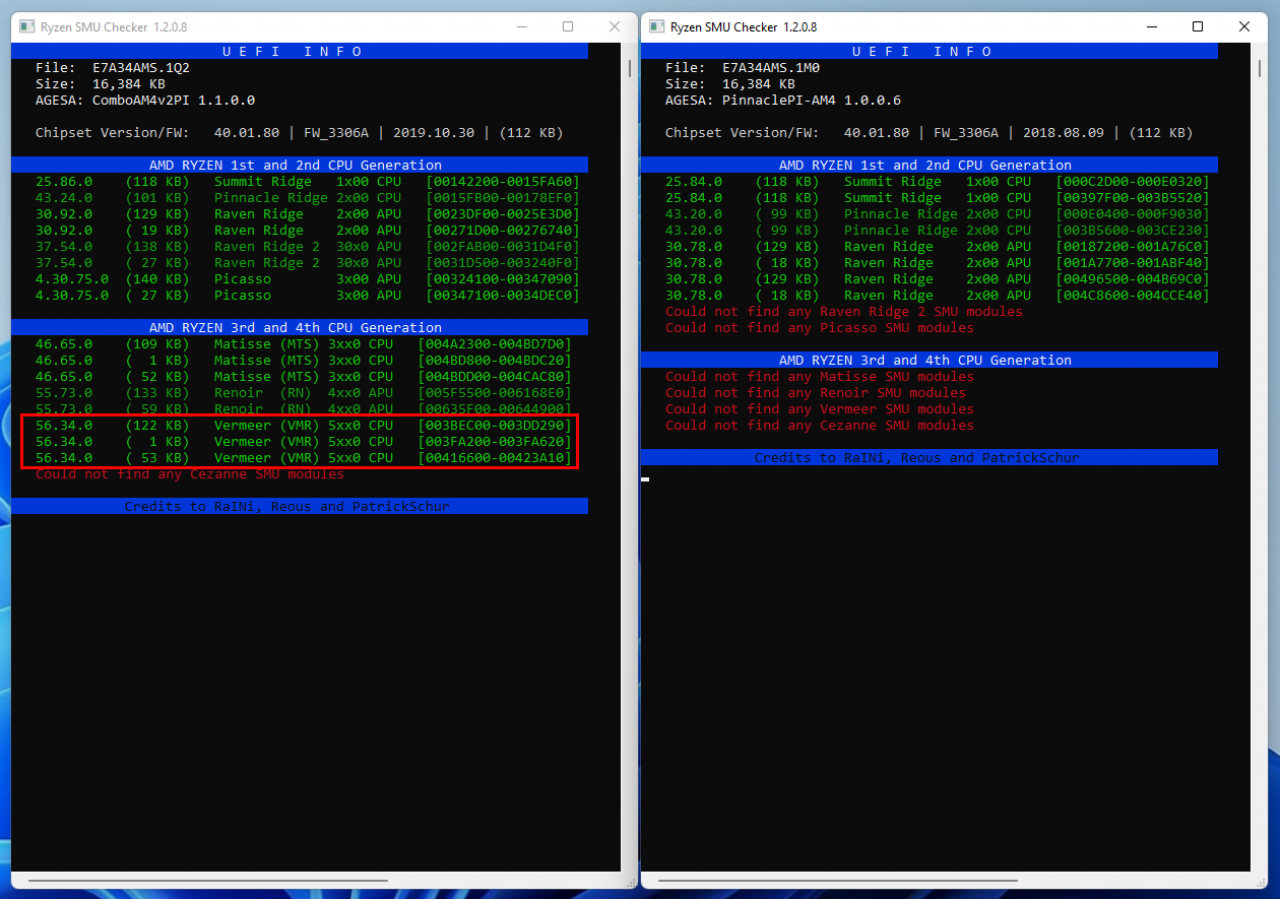The height and width of the screenshot is (899, 1280).
Task: Click UEFI INFO header in left window
Action: coord(300,51)
